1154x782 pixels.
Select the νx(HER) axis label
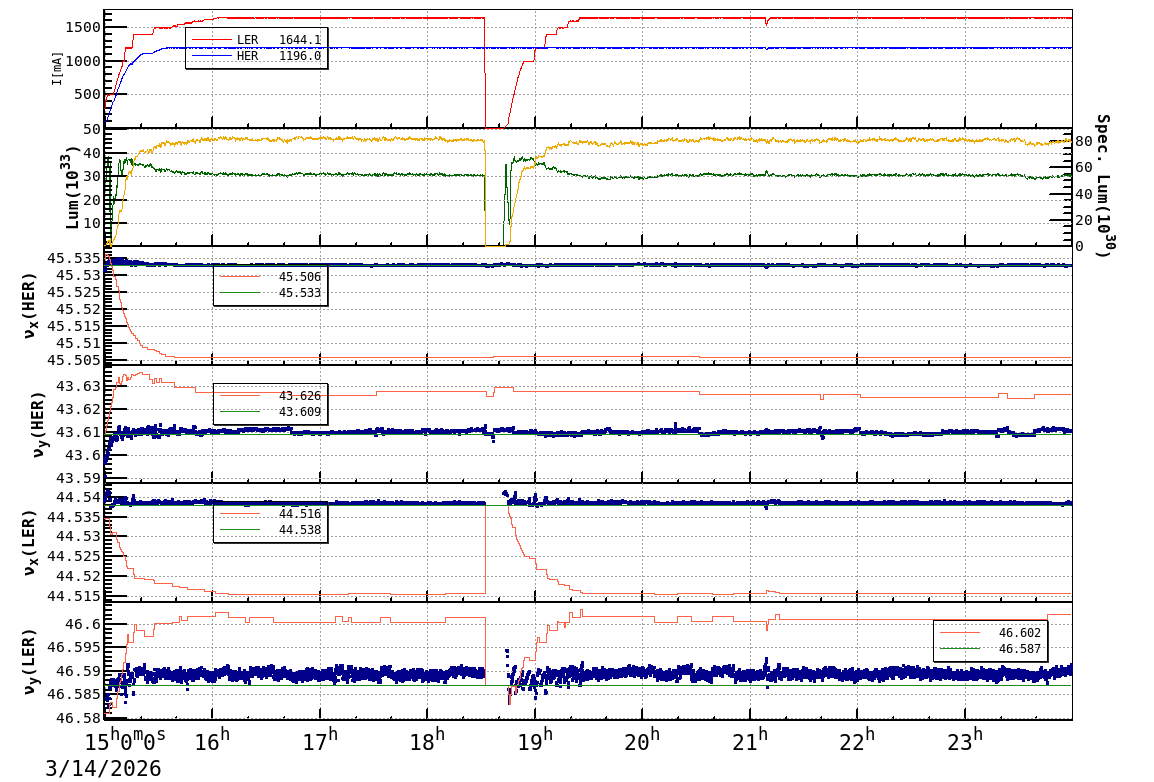pos(29,306)
